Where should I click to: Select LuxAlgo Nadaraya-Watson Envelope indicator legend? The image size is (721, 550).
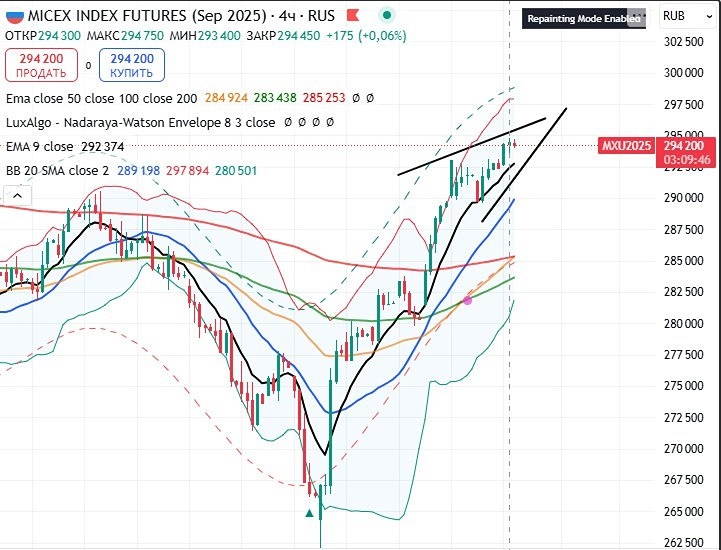pyautogui.click(x=140, y=122)
